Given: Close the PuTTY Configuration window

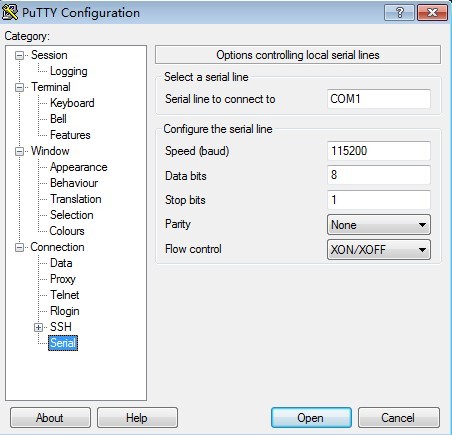Looking at the screenshot, I should 432,12.
